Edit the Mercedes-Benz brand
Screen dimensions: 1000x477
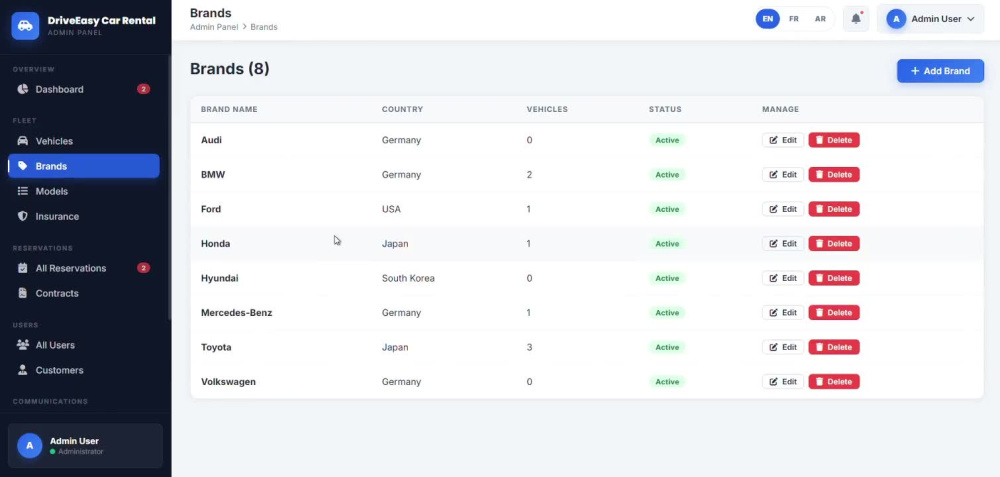pyautogui.click(x=783, y=312)
